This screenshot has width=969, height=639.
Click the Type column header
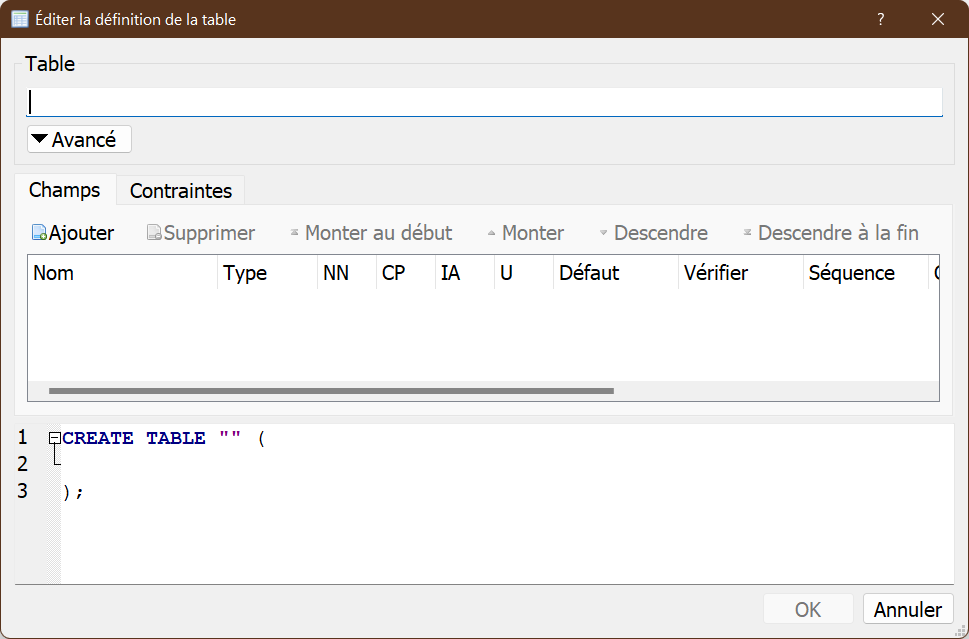[265, 273]
